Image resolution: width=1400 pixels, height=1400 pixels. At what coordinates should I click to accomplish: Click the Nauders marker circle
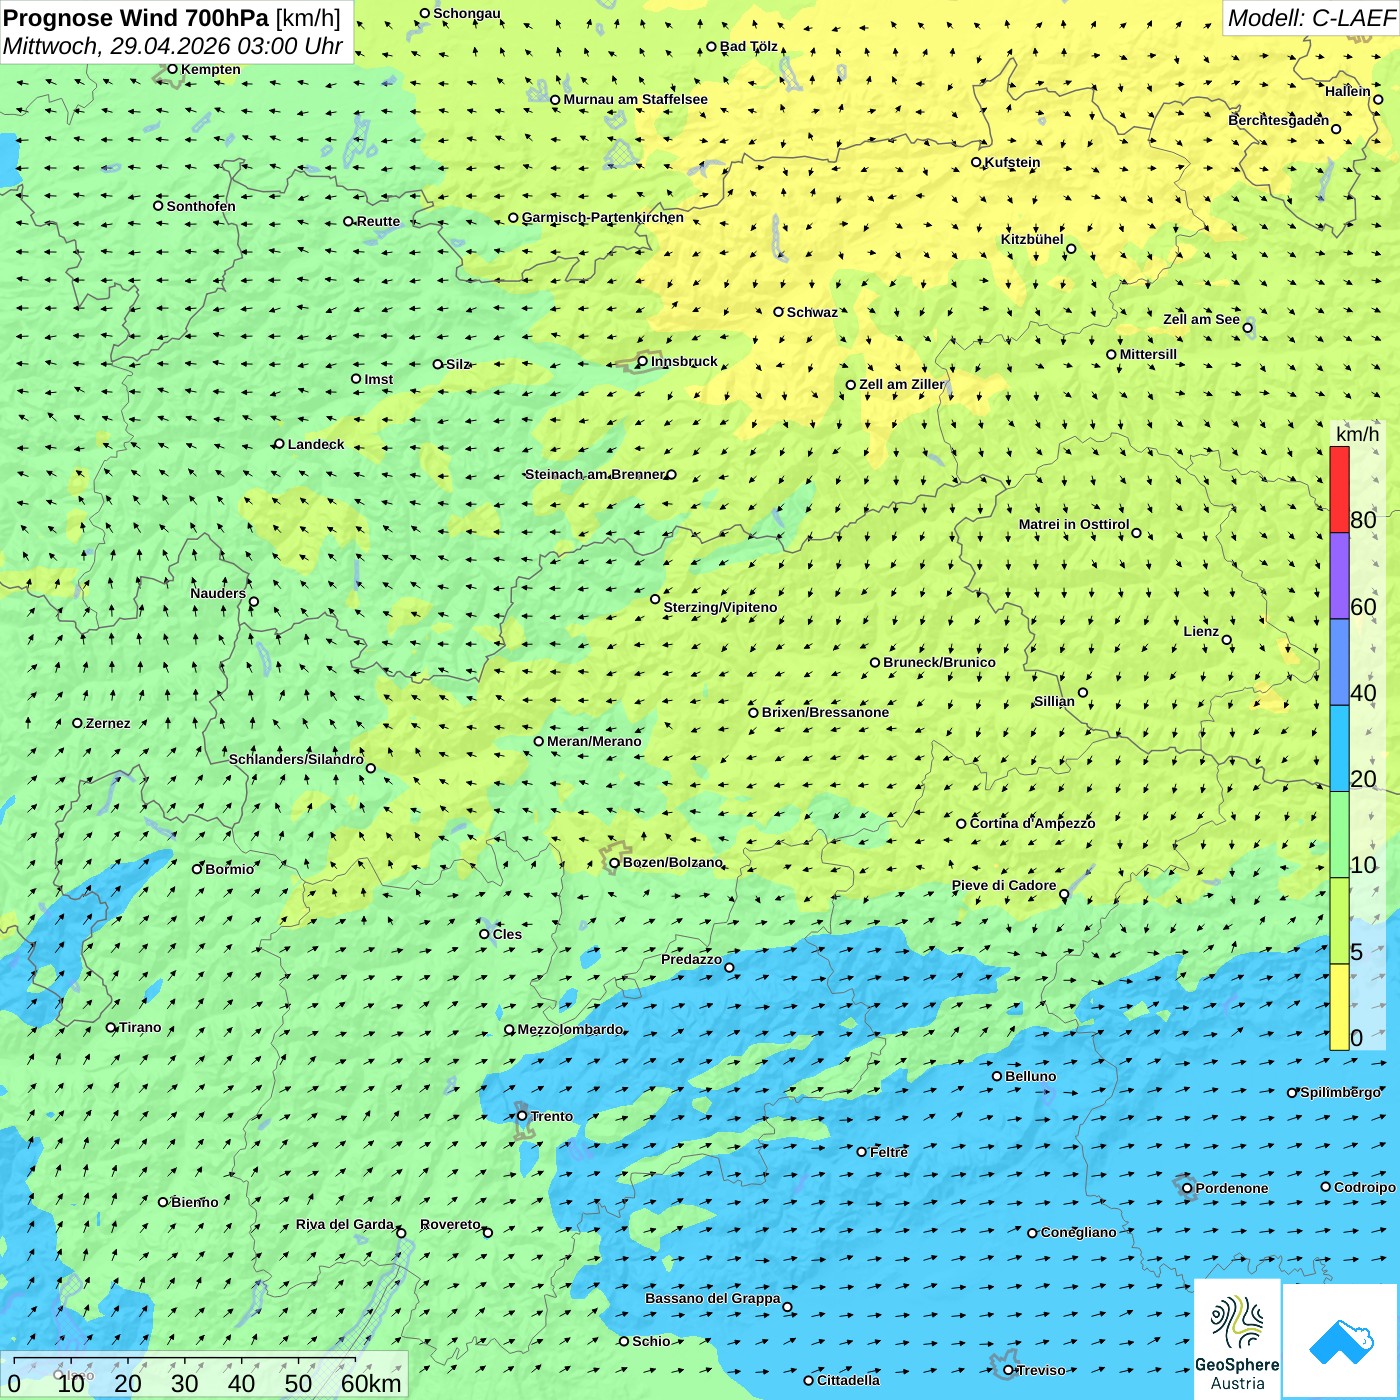pyautogui.click(x=253, y=602)
